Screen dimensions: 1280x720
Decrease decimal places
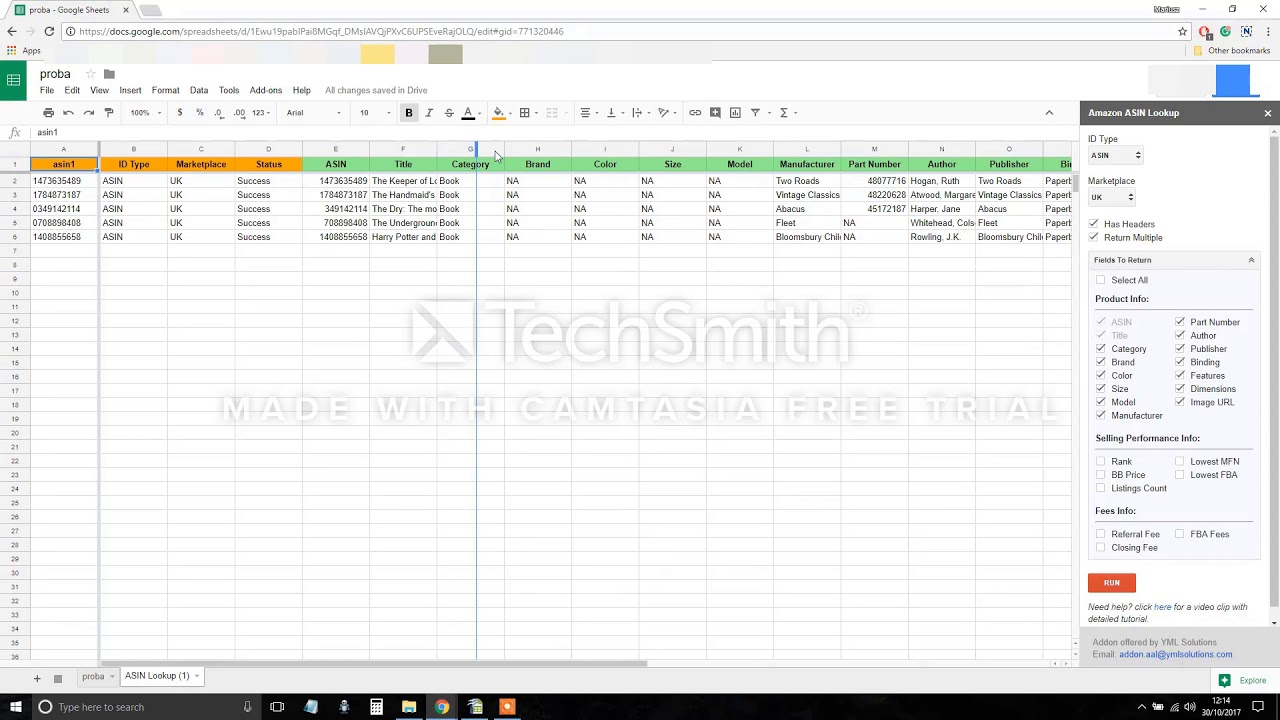point(219,113)
